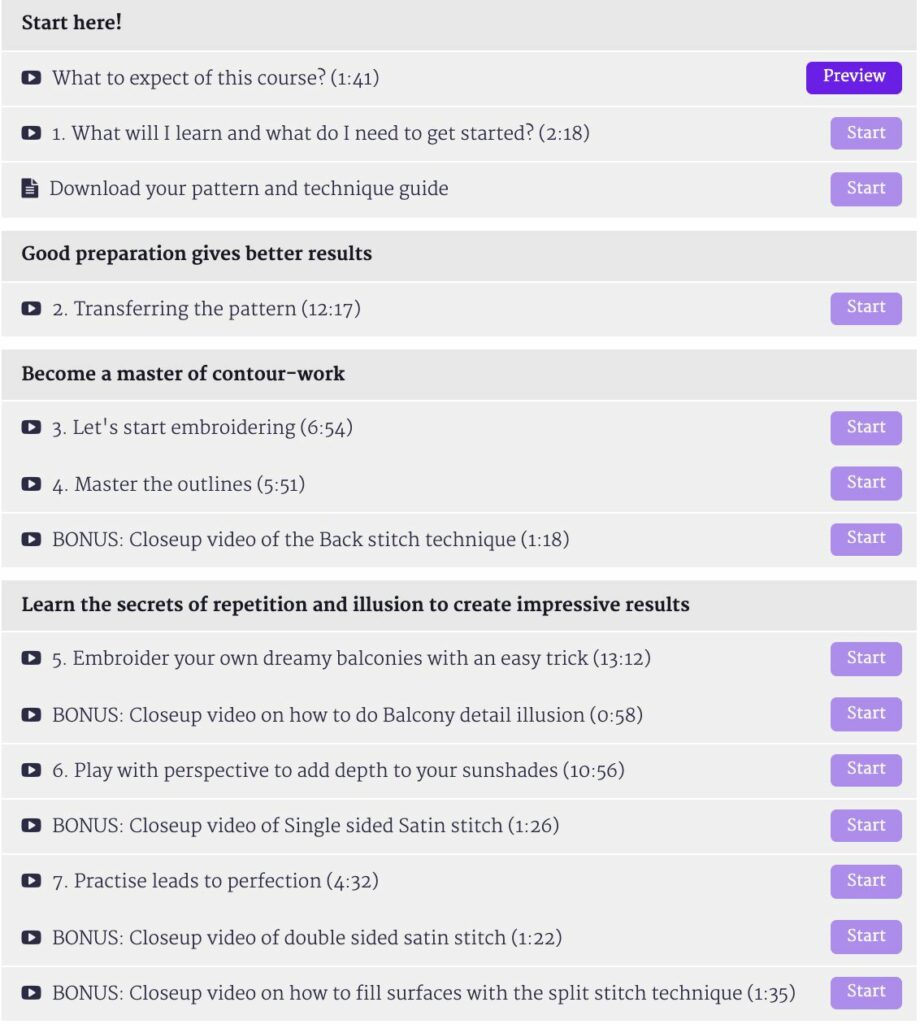Click video icon beside What to expect lecture

click(31, 78)
